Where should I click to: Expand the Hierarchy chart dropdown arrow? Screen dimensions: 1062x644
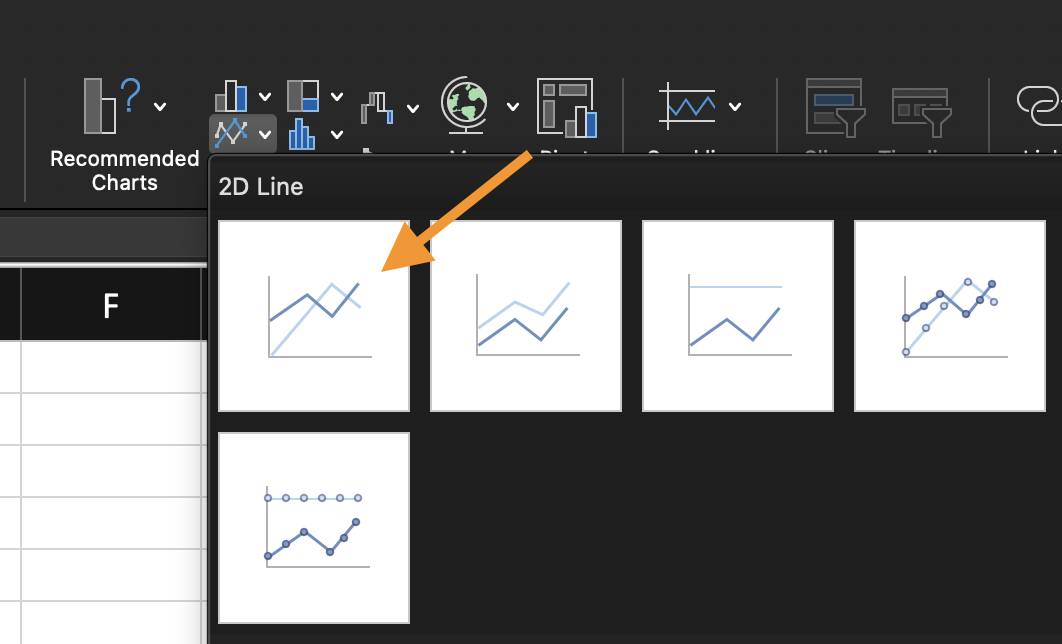click(337, 97)
